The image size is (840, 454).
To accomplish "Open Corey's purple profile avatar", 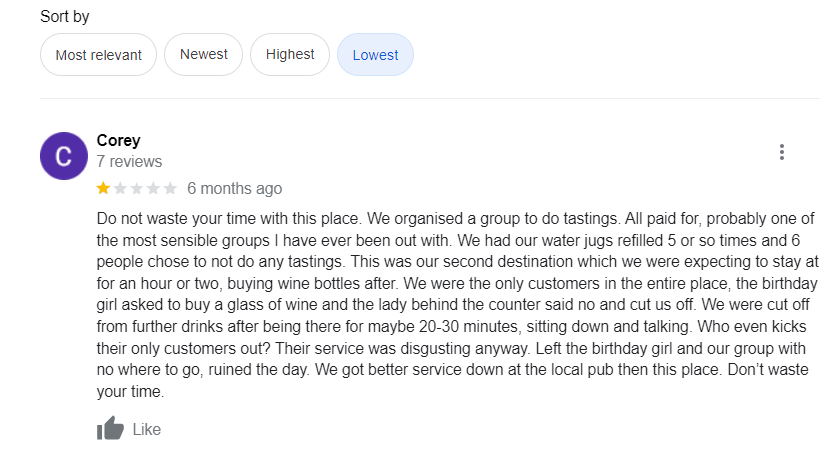I will tap(63, 156).
